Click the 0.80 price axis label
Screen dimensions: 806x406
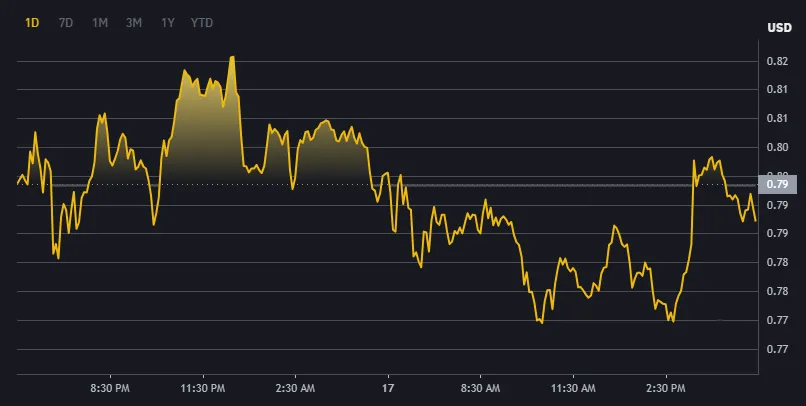(x=778, y=147)
